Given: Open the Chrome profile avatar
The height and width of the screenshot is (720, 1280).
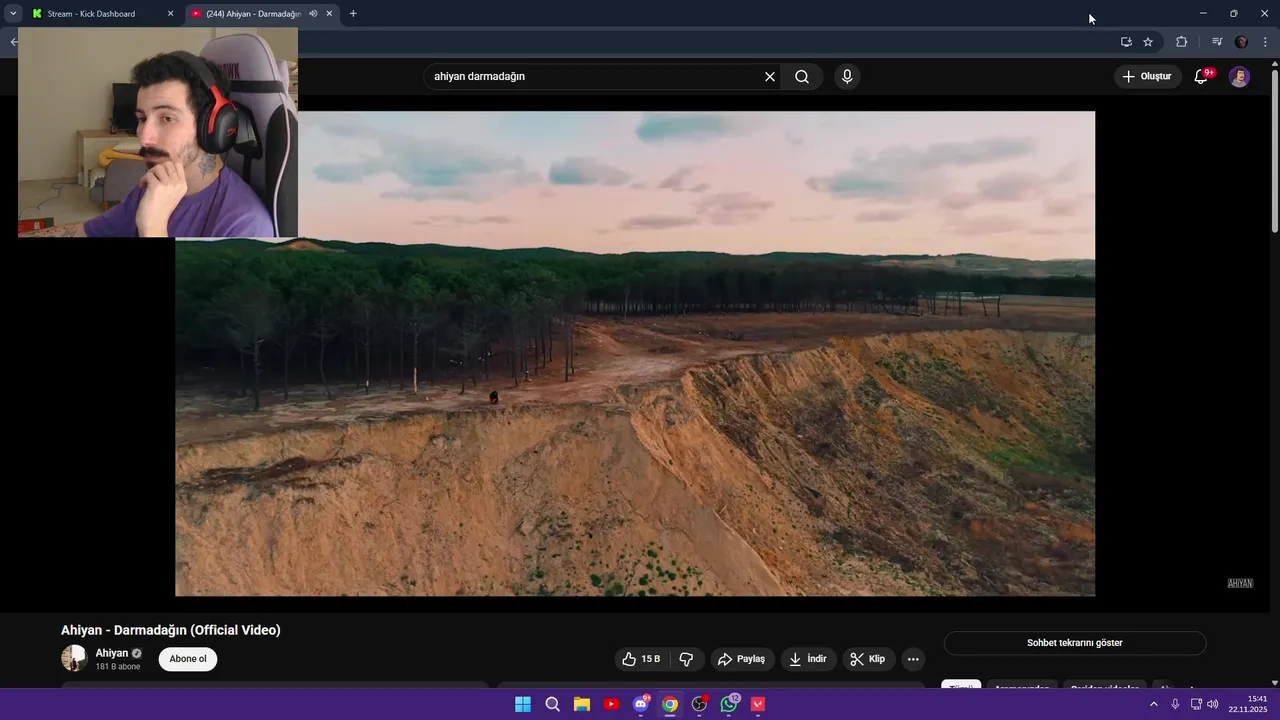Looking at the screenshot, I should [1241, 42].
